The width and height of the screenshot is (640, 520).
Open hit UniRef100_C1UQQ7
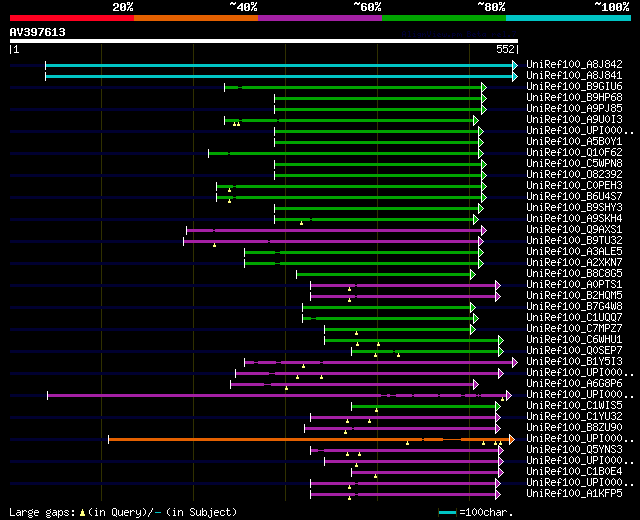(x=574, y=318)
